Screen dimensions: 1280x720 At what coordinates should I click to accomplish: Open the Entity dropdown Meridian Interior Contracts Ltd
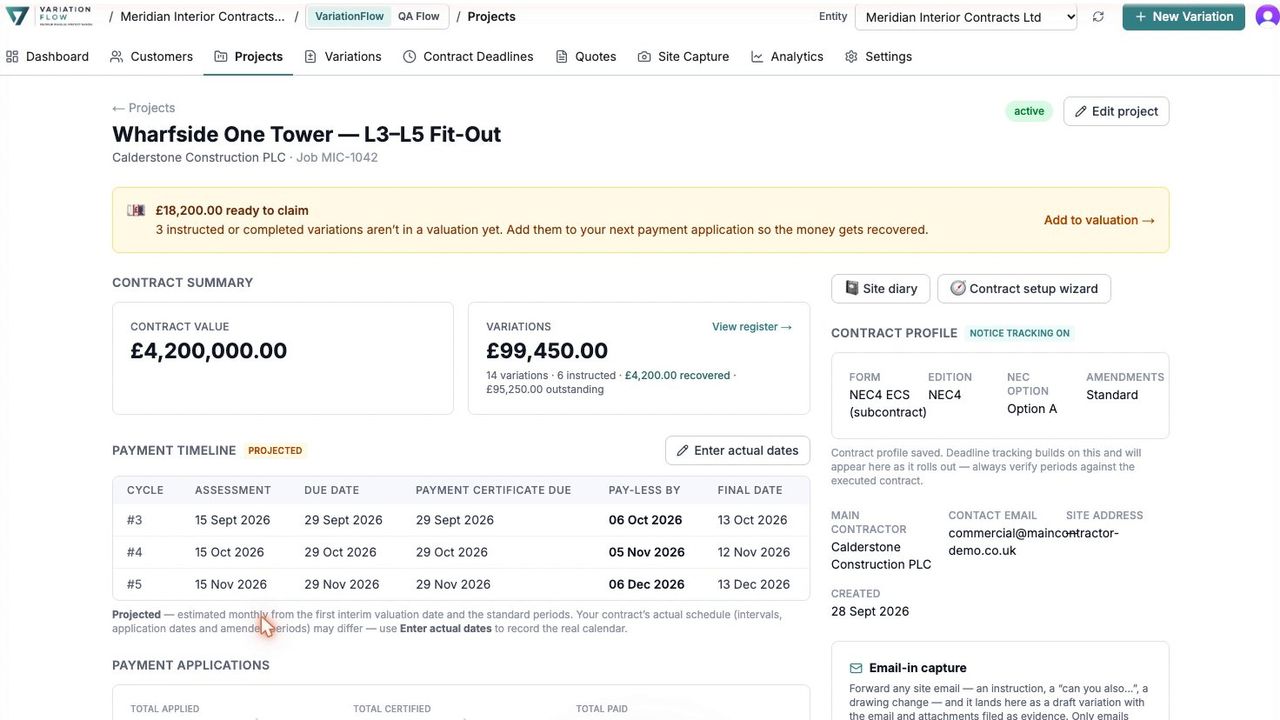(x=968, y=17)
